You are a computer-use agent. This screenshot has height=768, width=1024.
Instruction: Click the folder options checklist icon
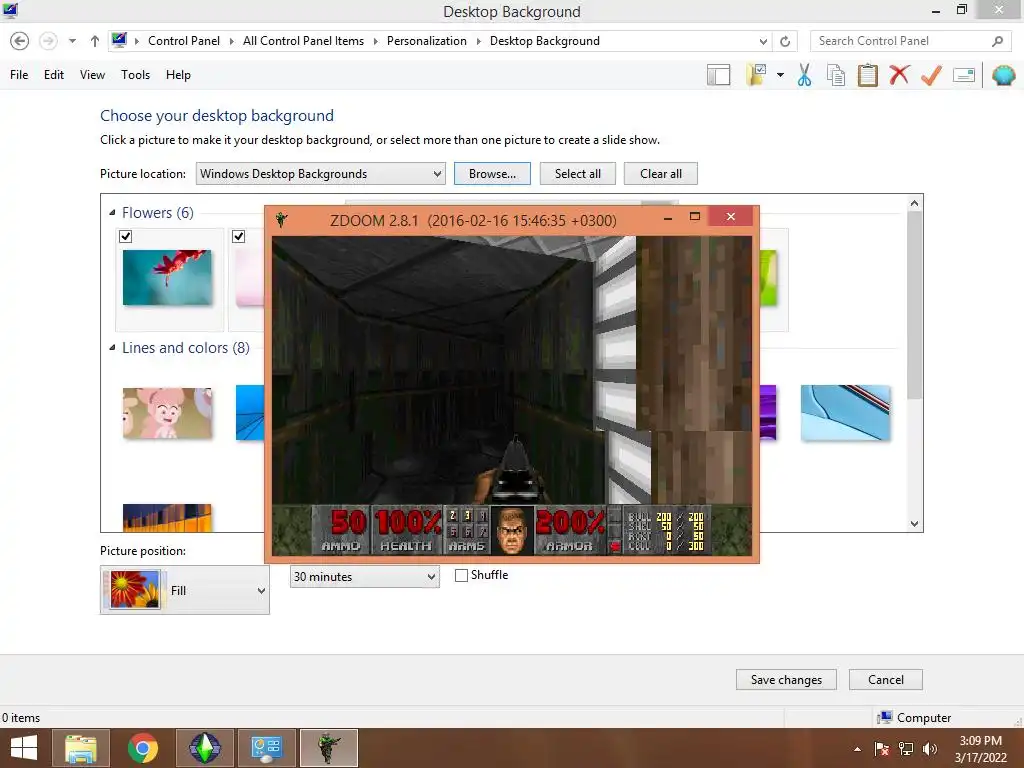(757, 74)
